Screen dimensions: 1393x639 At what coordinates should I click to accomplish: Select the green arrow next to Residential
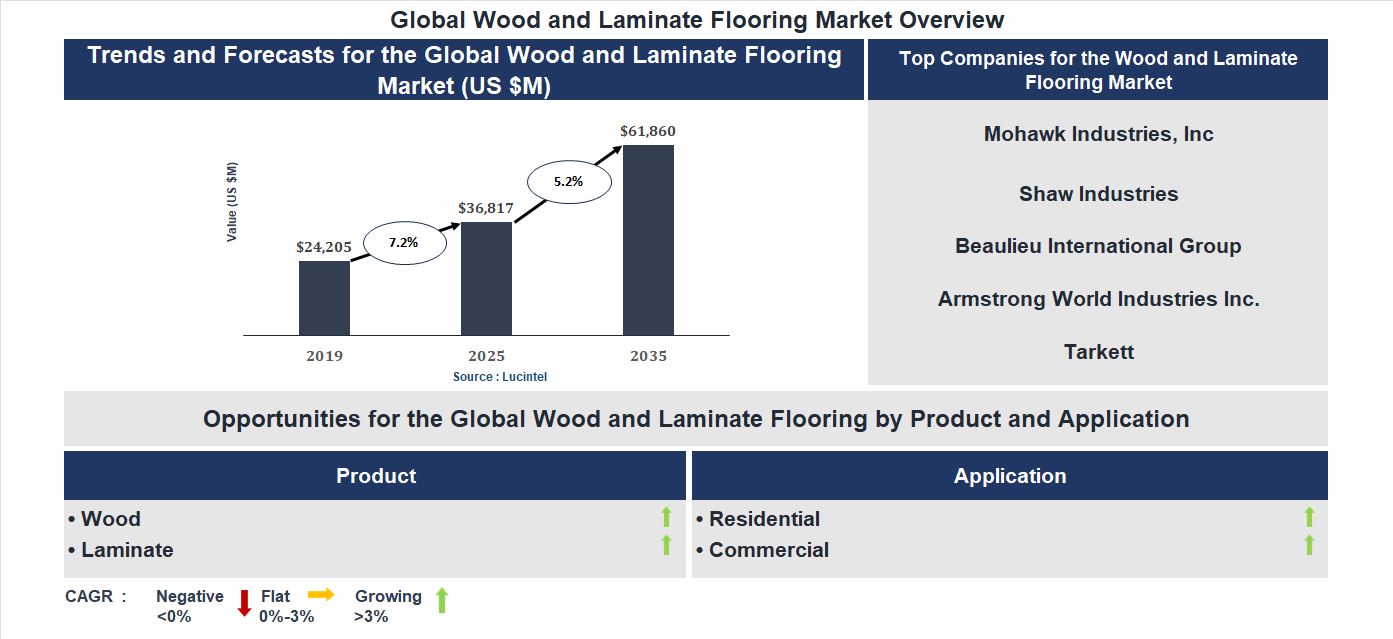(x=1310, y=517)
